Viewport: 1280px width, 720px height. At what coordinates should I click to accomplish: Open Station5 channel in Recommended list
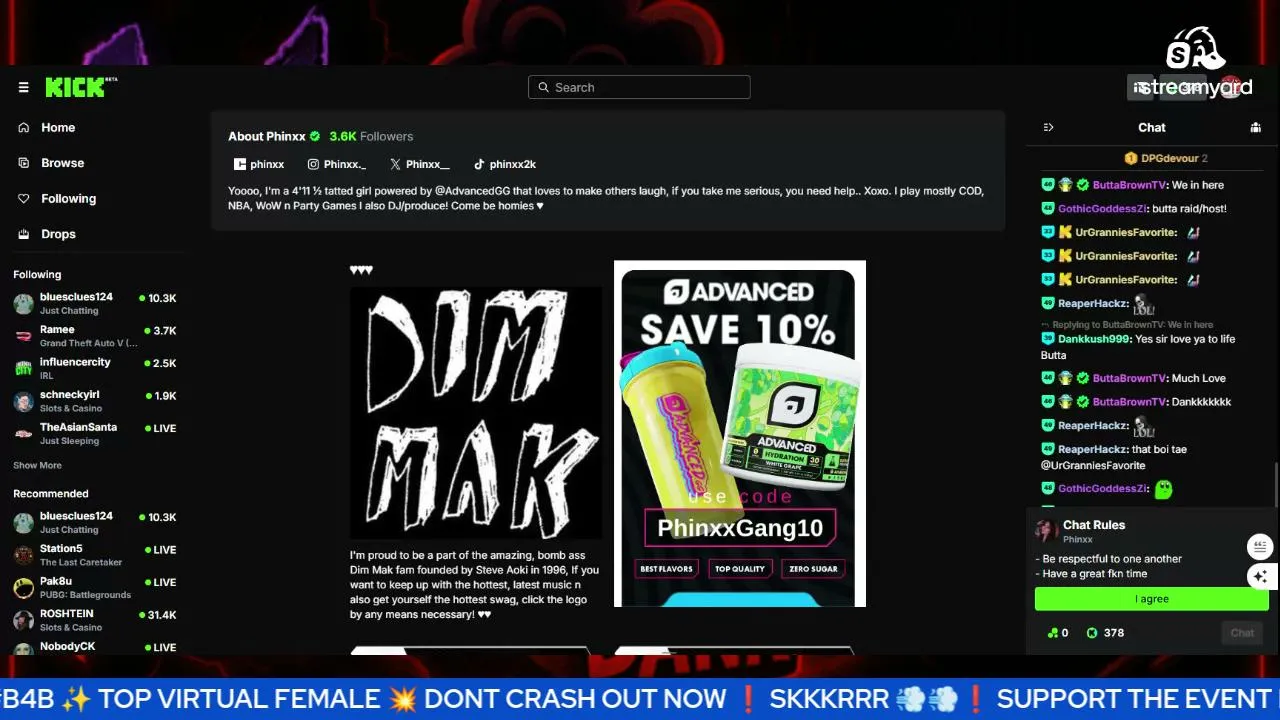[95, 555]
